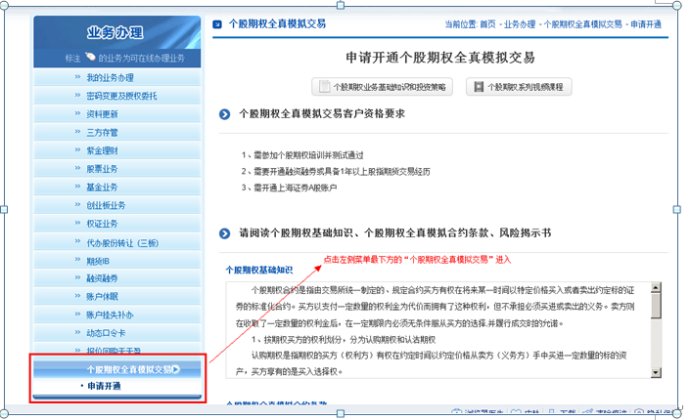Click the scroll-down arrow of knowledge text box
690x420 pixels.
coord(656,373)
